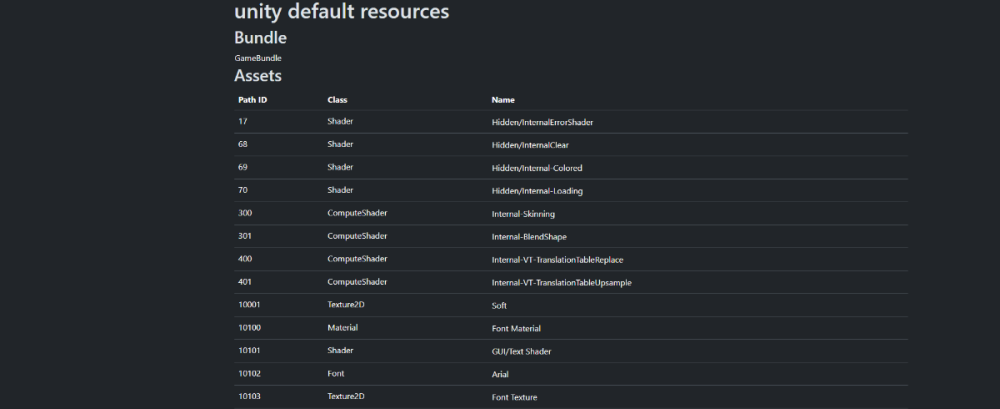Click the Hidden/InternalErrorShader name

(x=542, y=122)
